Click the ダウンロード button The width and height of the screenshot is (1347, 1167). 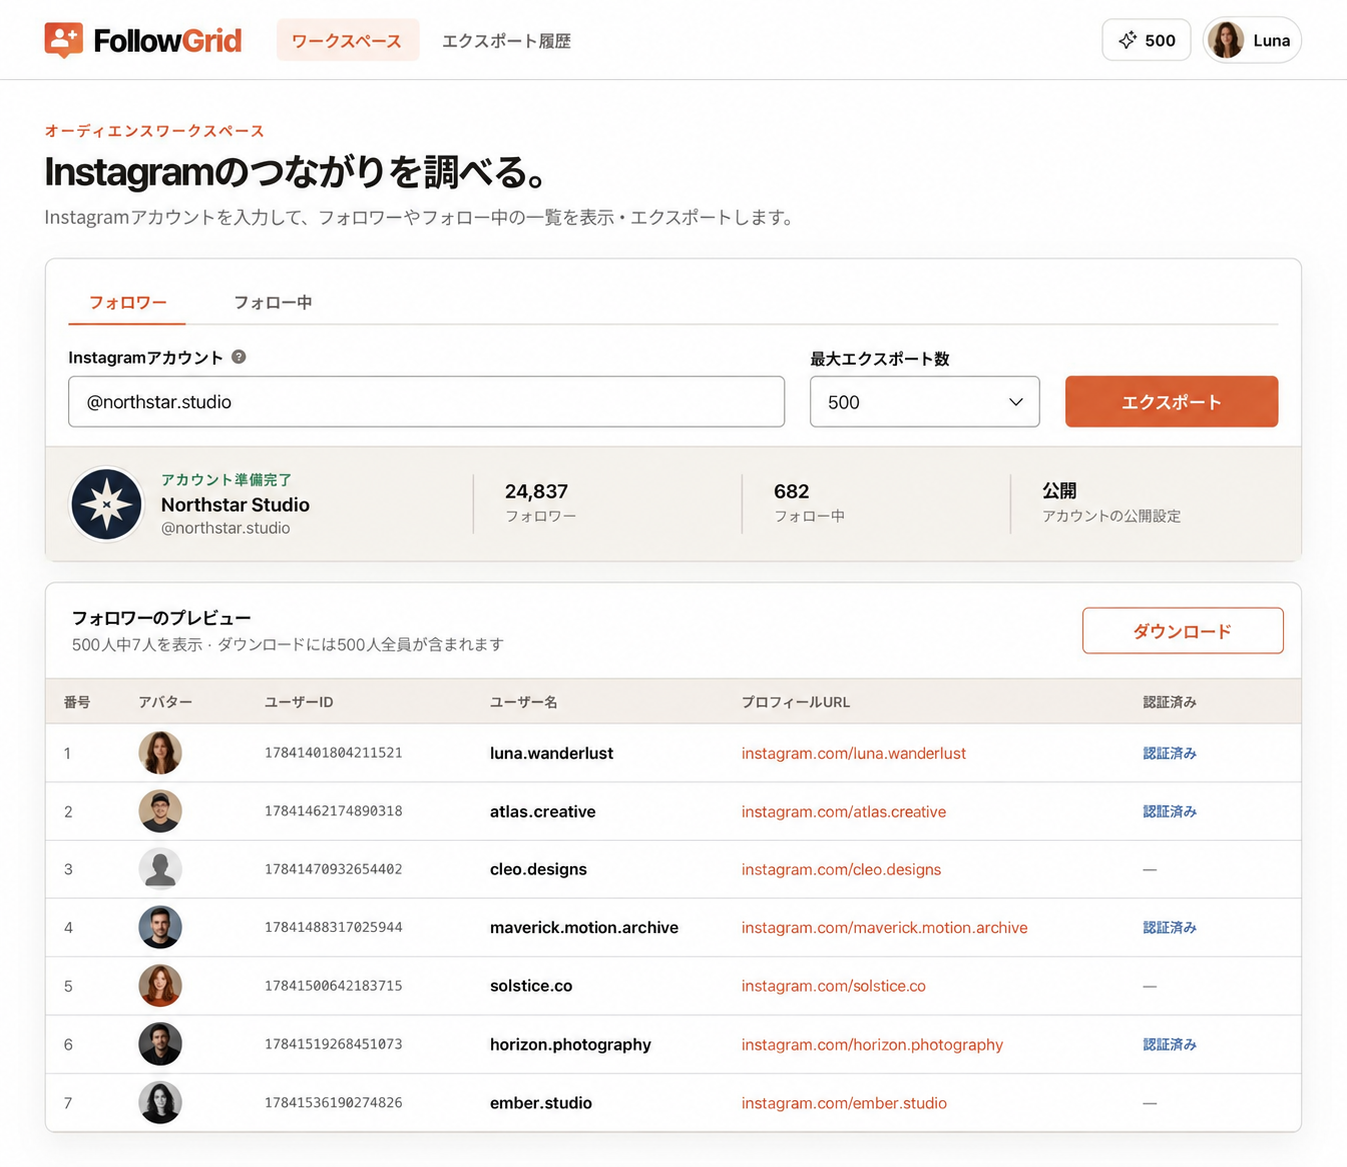[x=1183, y=631]
